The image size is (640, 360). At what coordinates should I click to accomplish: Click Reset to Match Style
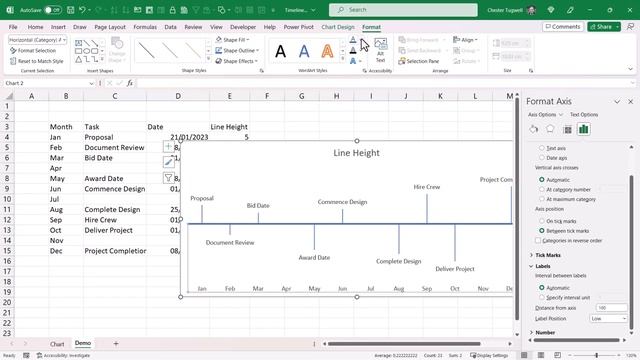pyautogui.click(x=37, y=61)
